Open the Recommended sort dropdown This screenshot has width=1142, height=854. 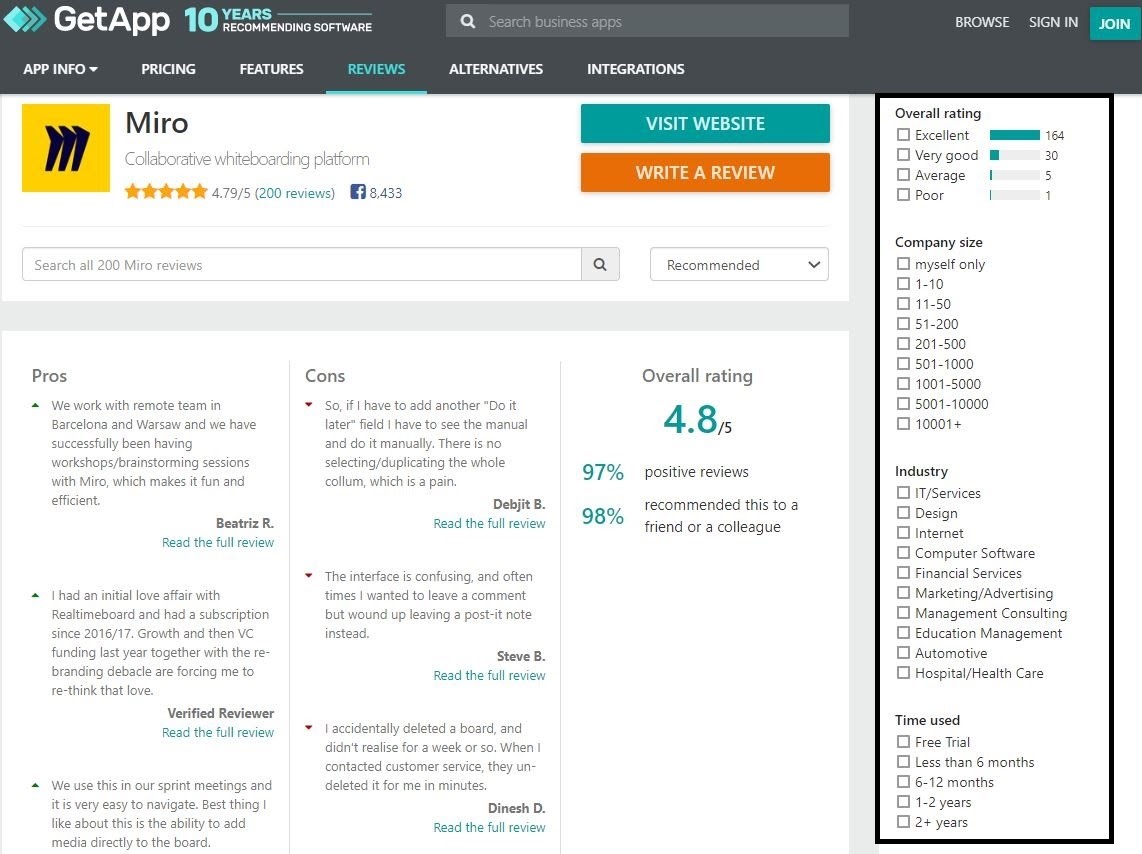coord(739,264)
